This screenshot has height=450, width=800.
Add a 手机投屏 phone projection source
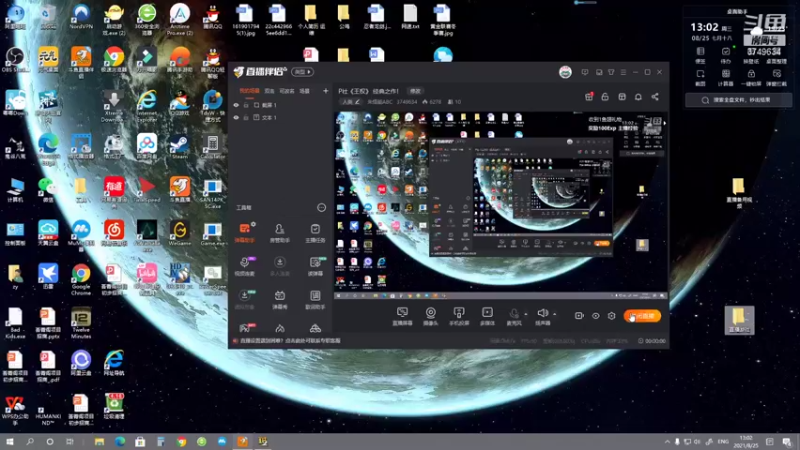(x=459, y=316)
